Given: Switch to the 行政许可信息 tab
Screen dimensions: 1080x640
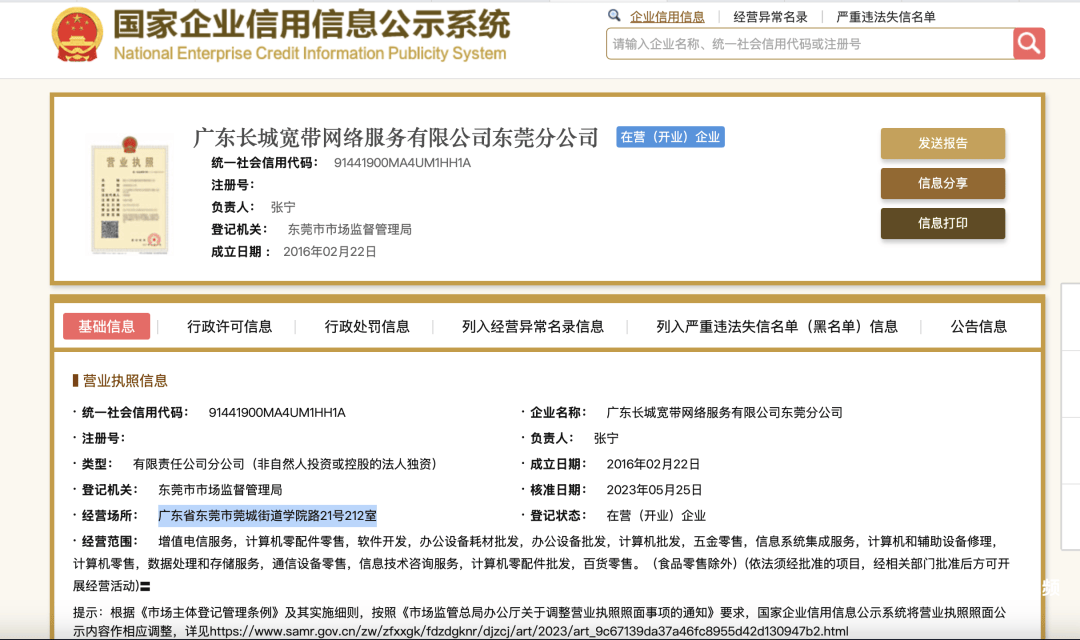Looking at the screenshot, I should tap(231, 326).
